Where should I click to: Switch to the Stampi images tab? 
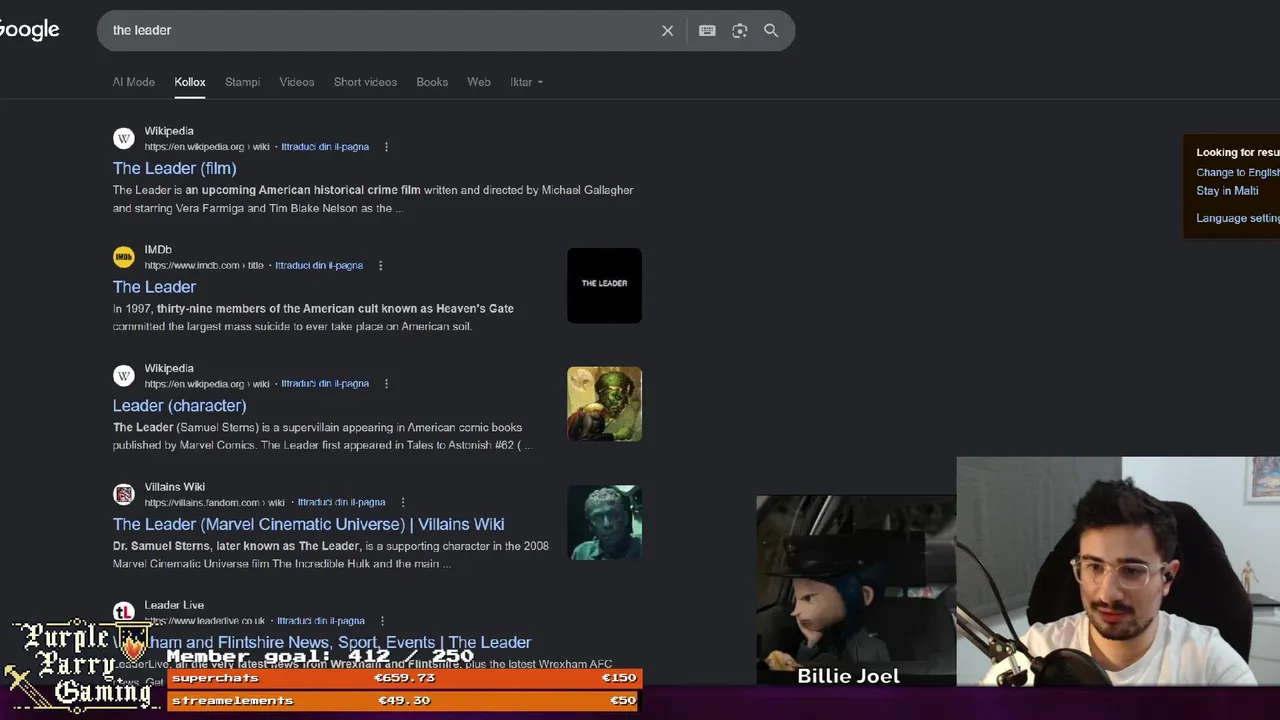coord(242,82)
